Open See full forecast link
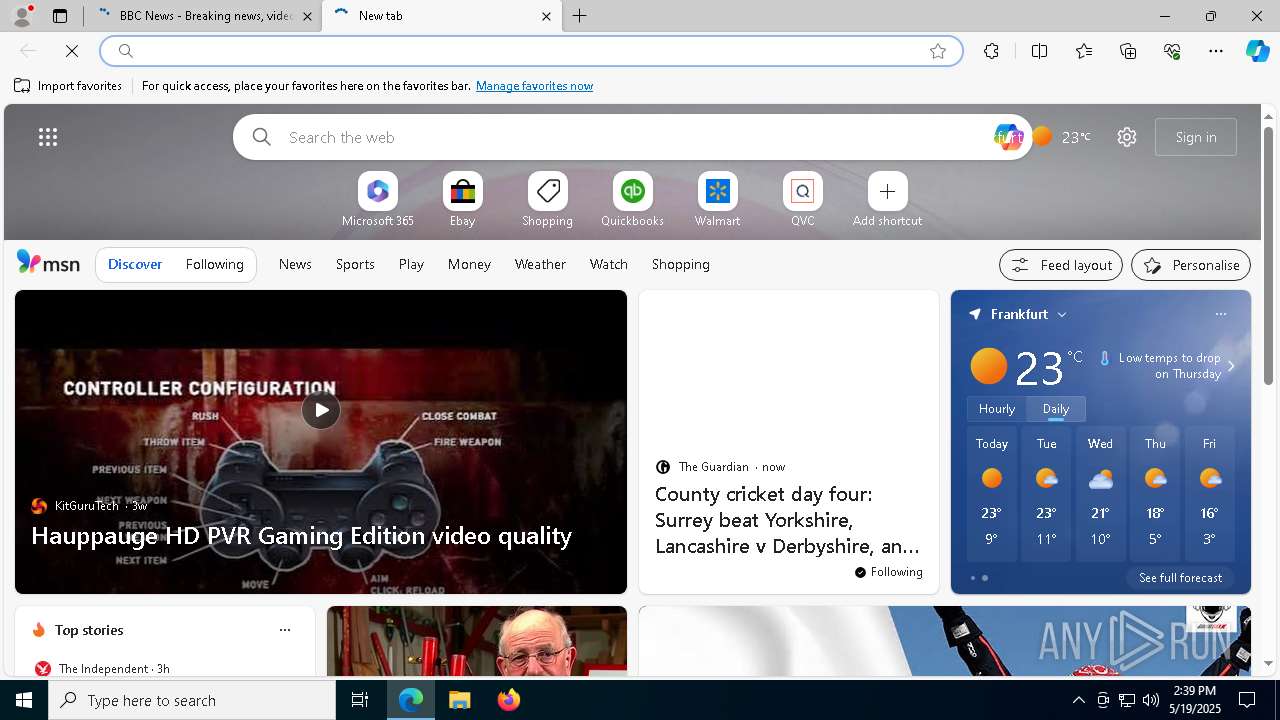The height and width of the screenshot is (720, 1280). (x=1180, y=578)
